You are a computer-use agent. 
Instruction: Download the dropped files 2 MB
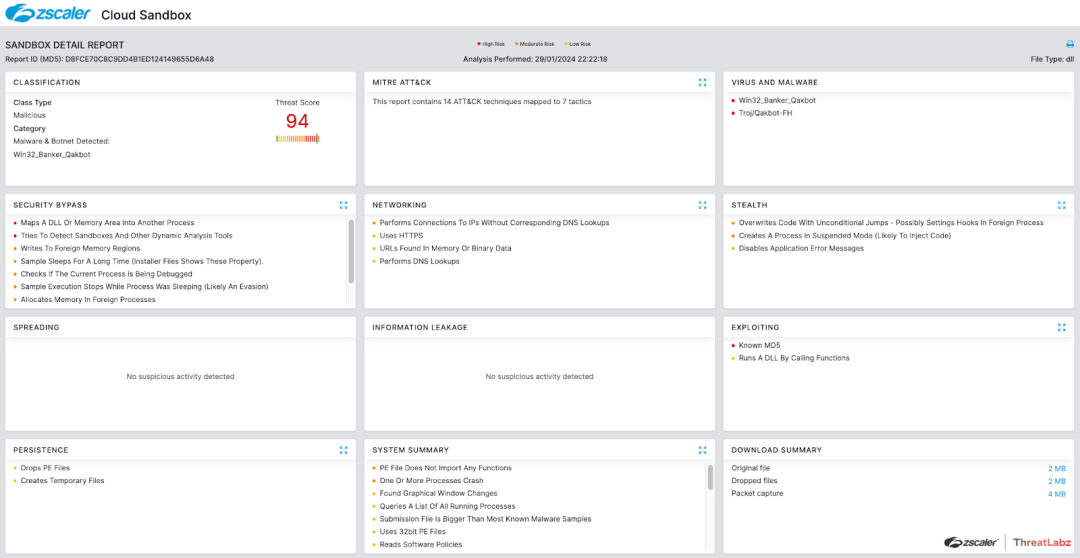point(1057,481)
